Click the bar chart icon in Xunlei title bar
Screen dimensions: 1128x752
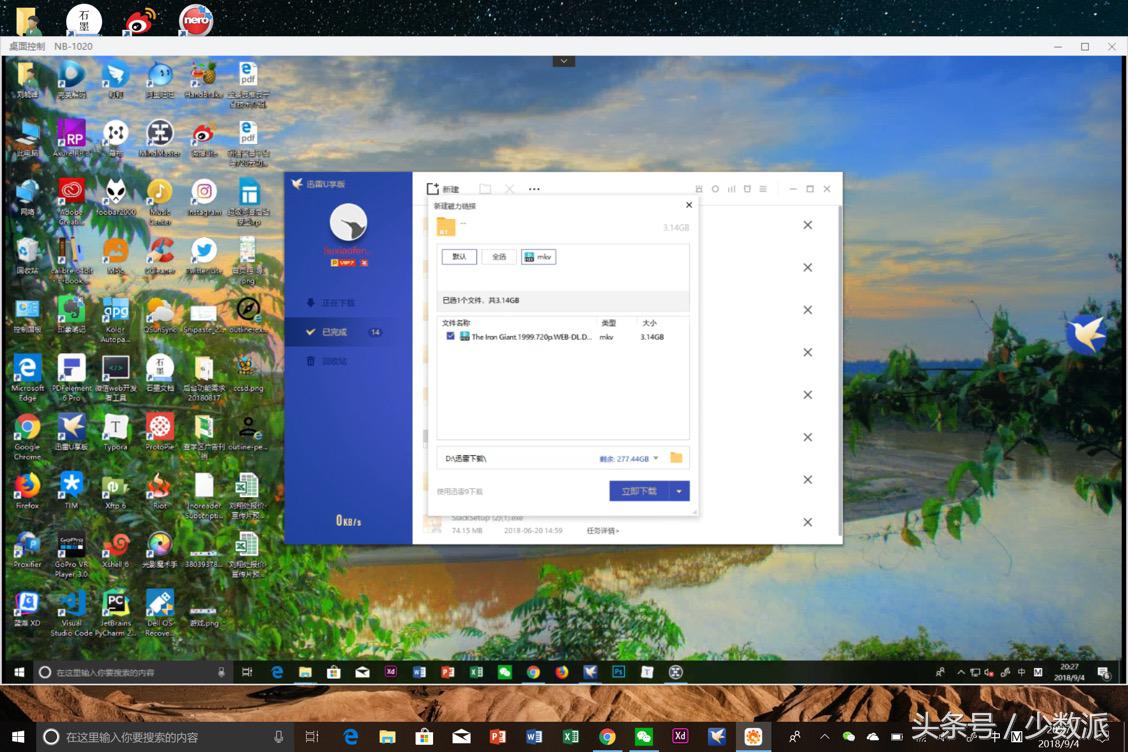tap(731, 189)
